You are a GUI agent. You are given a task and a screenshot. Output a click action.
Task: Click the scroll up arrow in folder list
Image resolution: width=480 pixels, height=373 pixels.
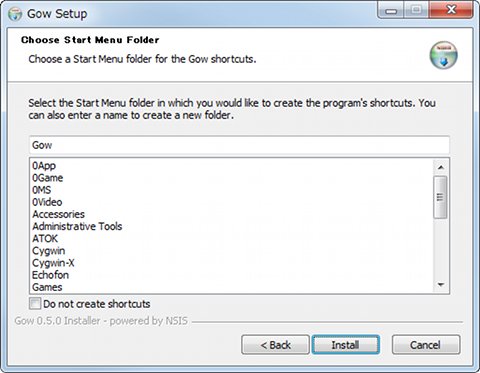441,167
